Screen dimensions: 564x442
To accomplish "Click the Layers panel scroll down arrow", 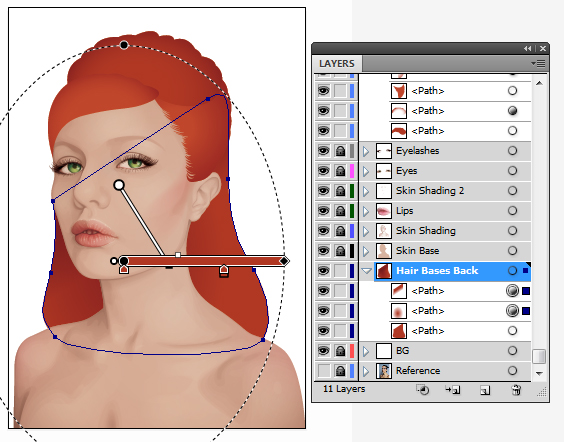I will point(539,374).
